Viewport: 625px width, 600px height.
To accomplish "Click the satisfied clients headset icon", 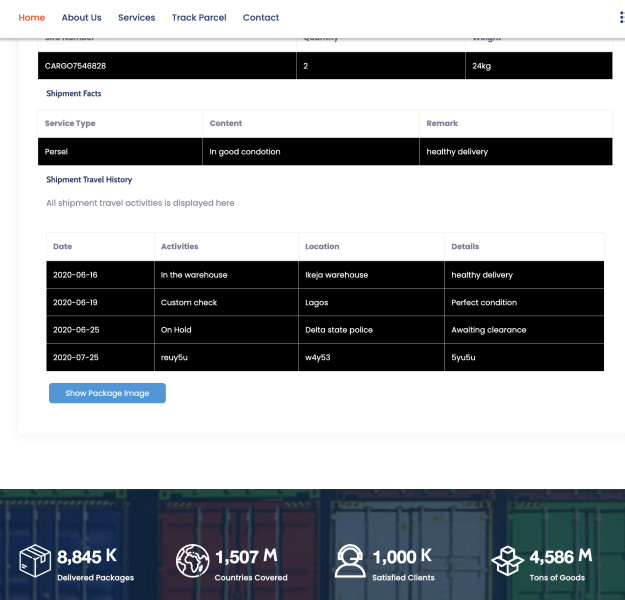I will [350, 561].
